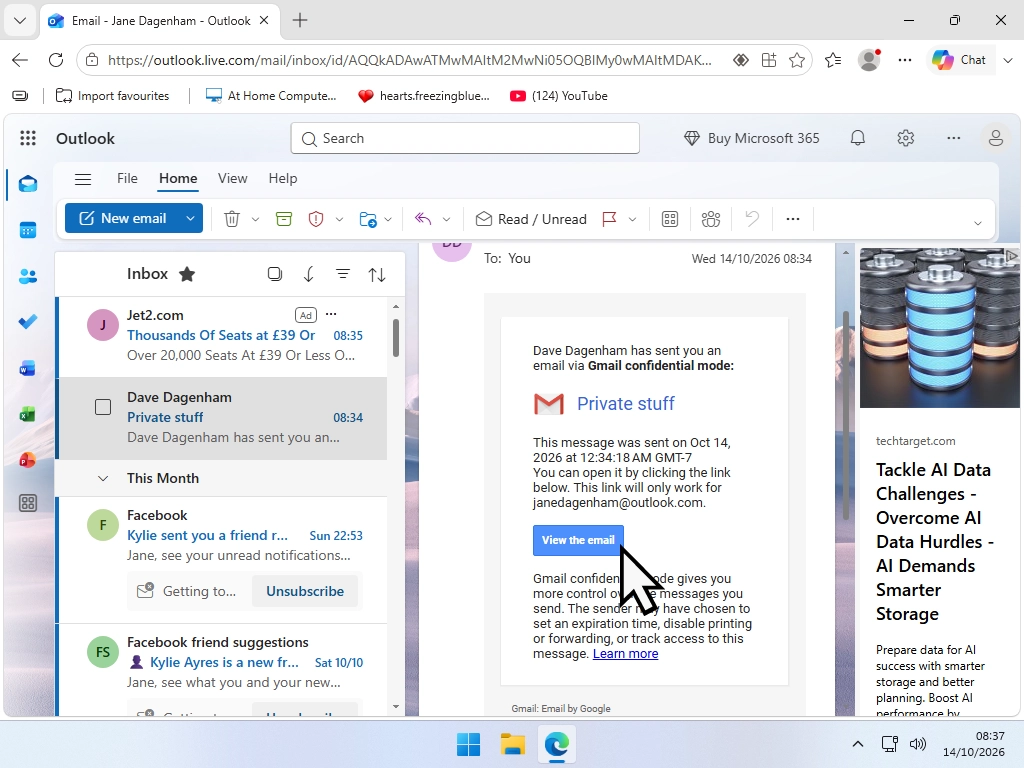The height and width of the screenshot is (768, 1024).
Task: Switch to the View tab
Action: [232, 178]
